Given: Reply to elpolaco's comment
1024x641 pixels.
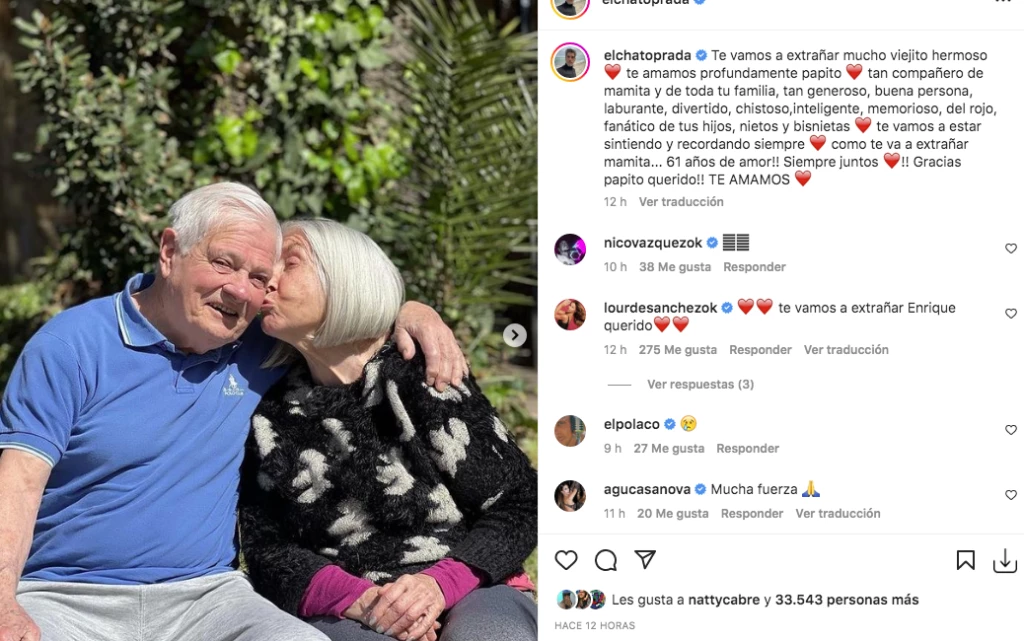Looking at the screenshot, I should tap(748, 448).
